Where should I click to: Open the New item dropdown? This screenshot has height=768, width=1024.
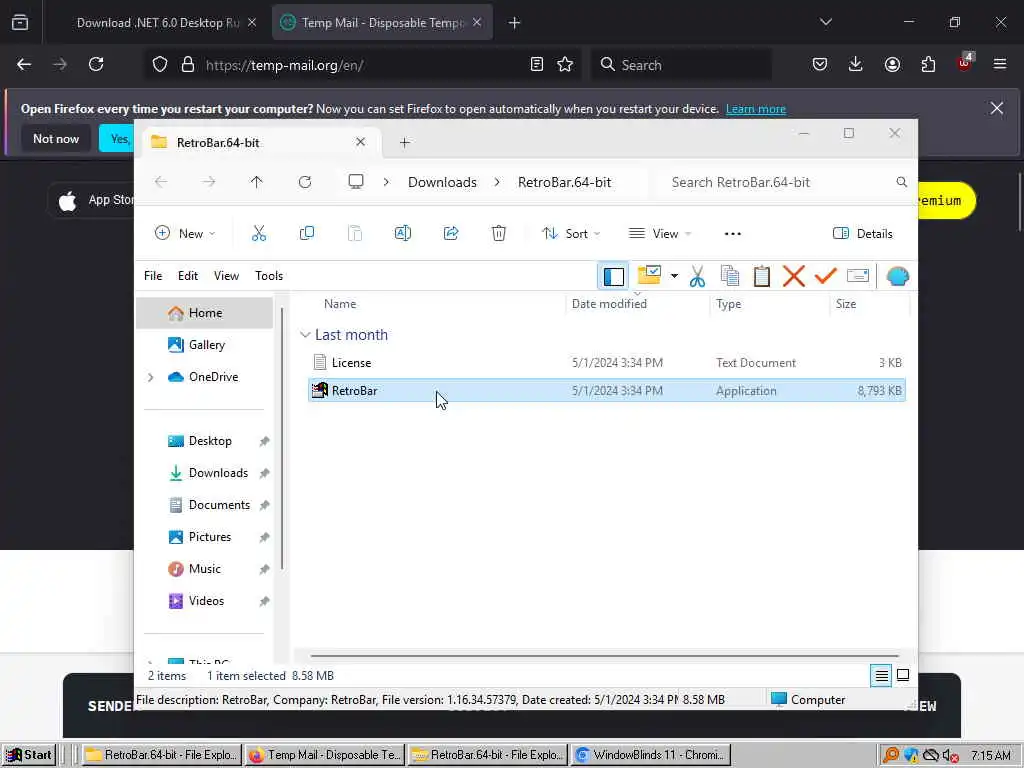click(185, 233)
